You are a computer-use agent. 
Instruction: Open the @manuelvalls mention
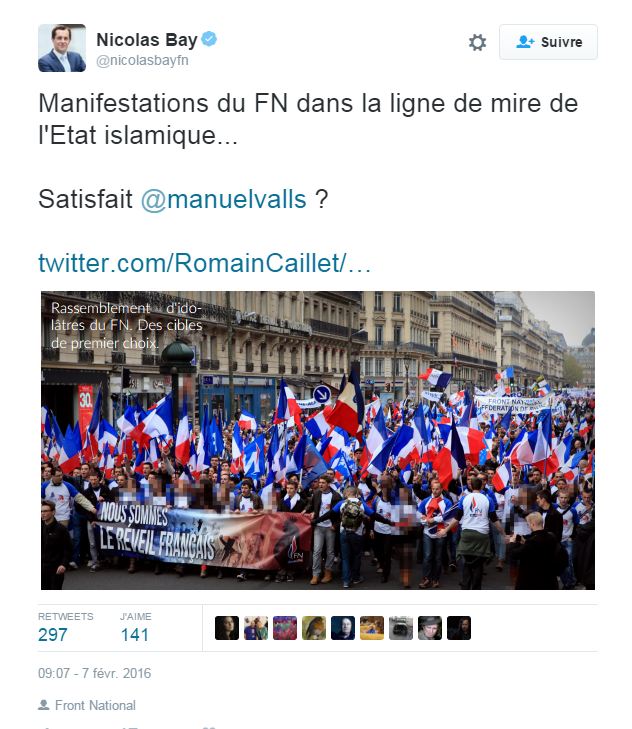click(223, 199)
